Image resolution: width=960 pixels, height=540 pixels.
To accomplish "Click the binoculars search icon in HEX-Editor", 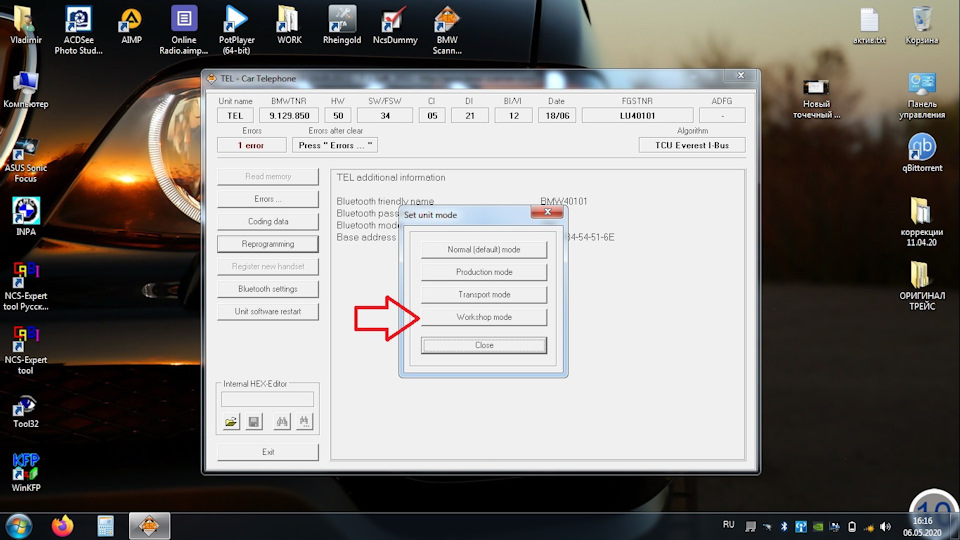I will [x=282, y=422].
